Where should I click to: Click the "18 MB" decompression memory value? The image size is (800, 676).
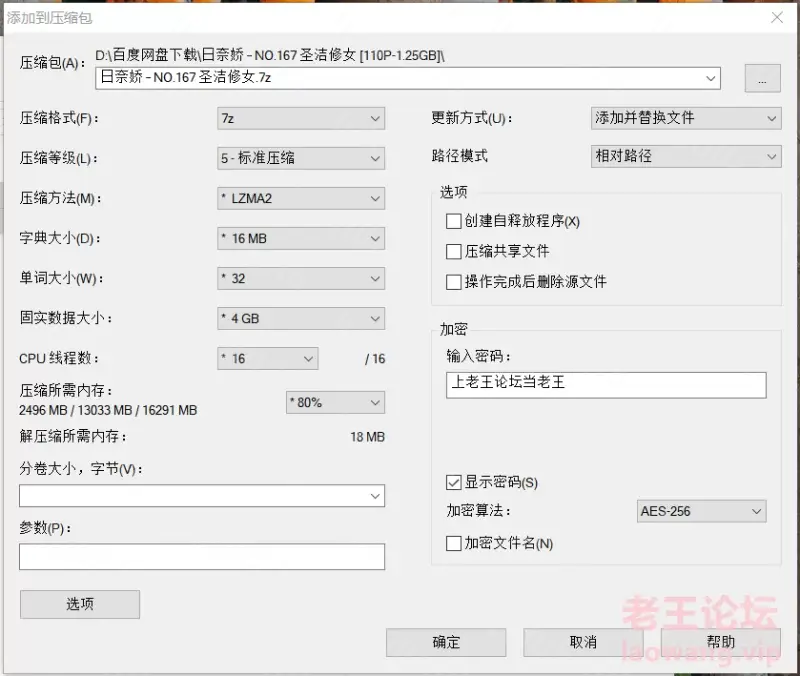point(367,437)
